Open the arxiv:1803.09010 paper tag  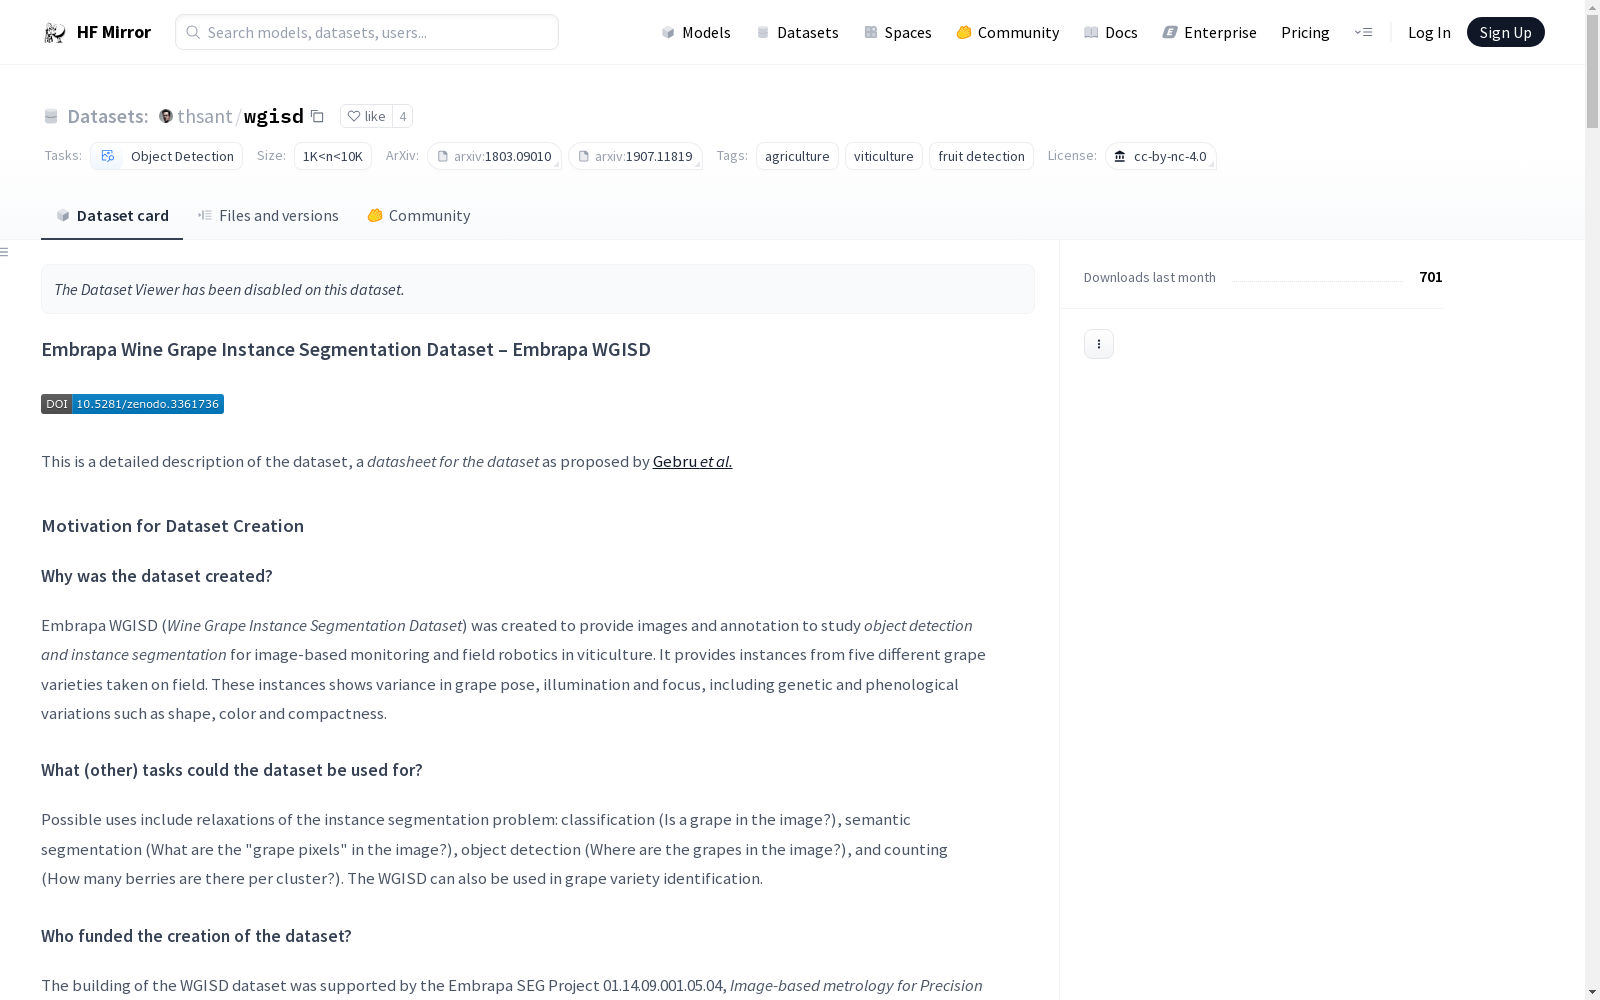[x=494, y=156]
